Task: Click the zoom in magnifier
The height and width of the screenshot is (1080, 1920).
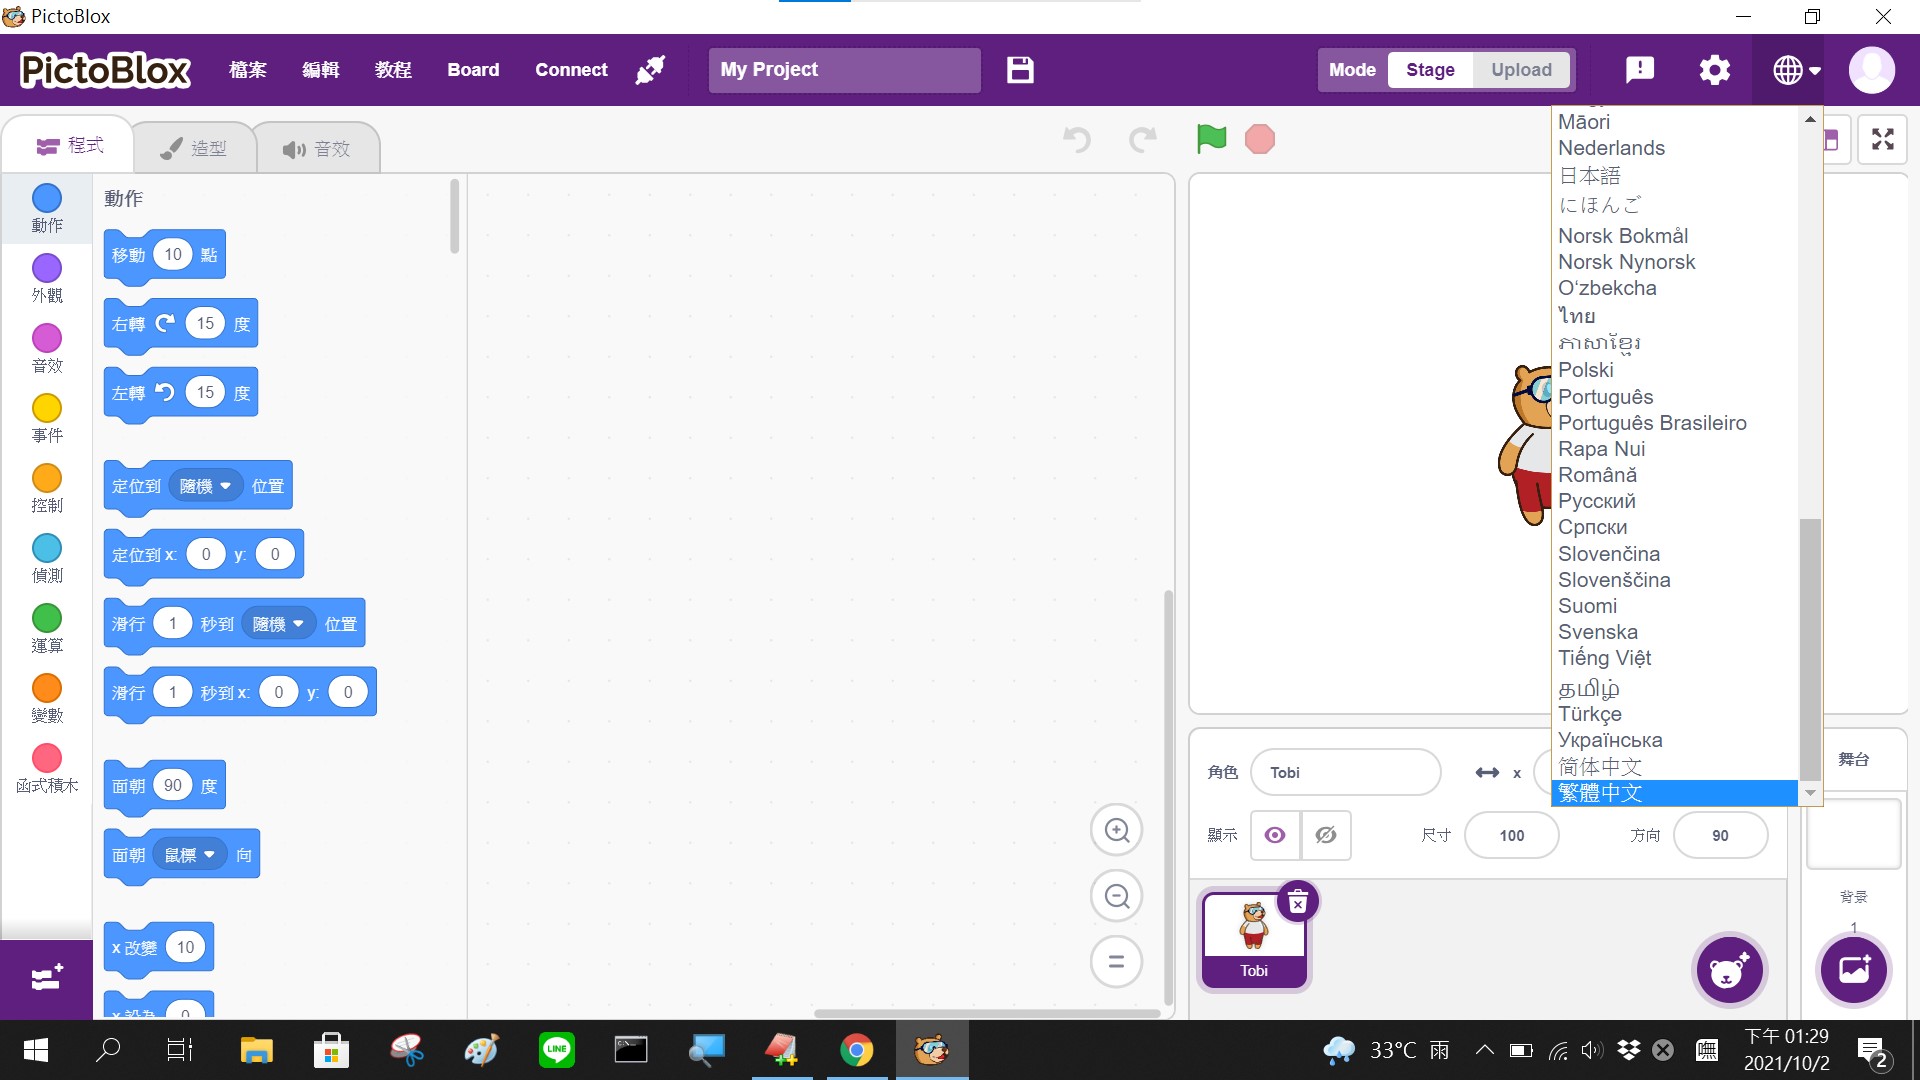Action: coord(1116,830)
